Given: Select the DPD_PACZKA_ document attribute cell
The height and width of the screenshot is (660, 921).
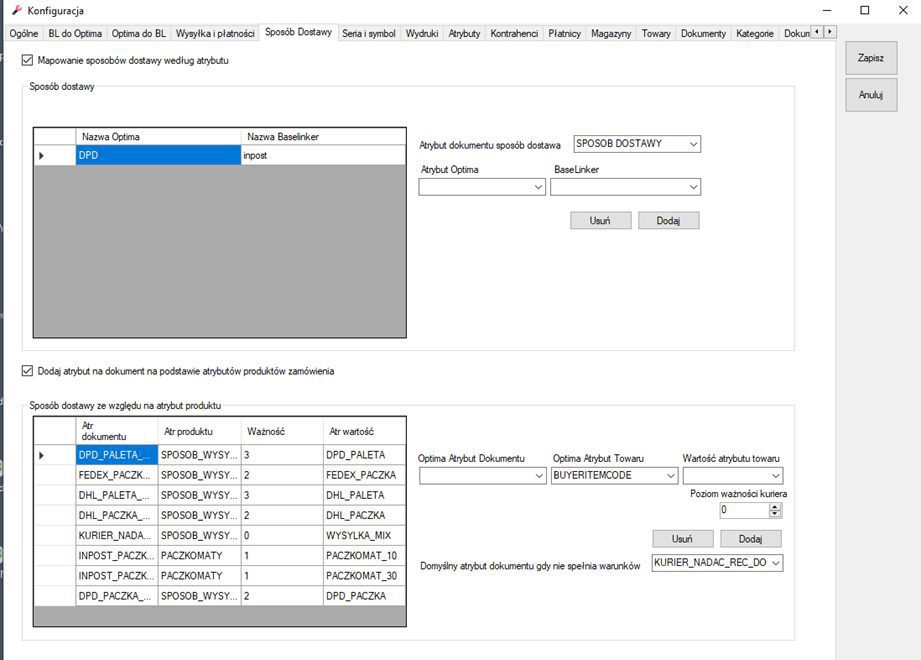Looking at the screenshot, I should point(117,596).
